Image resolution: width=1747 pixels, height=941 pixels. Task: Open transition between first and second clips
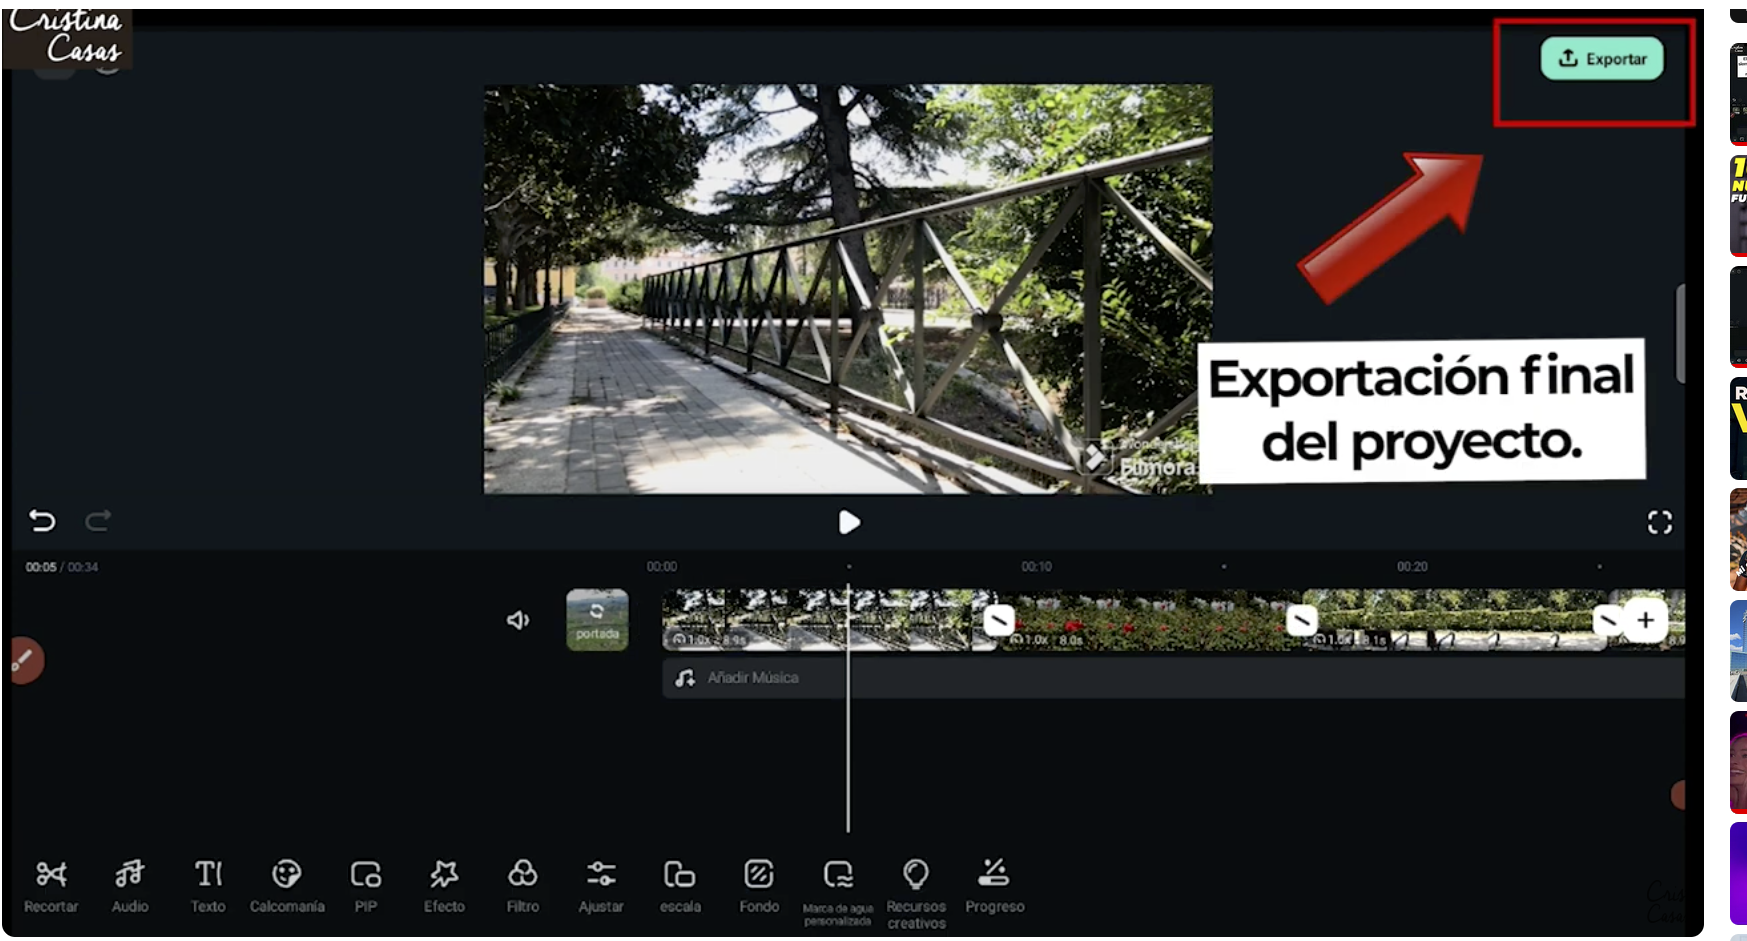999,621
